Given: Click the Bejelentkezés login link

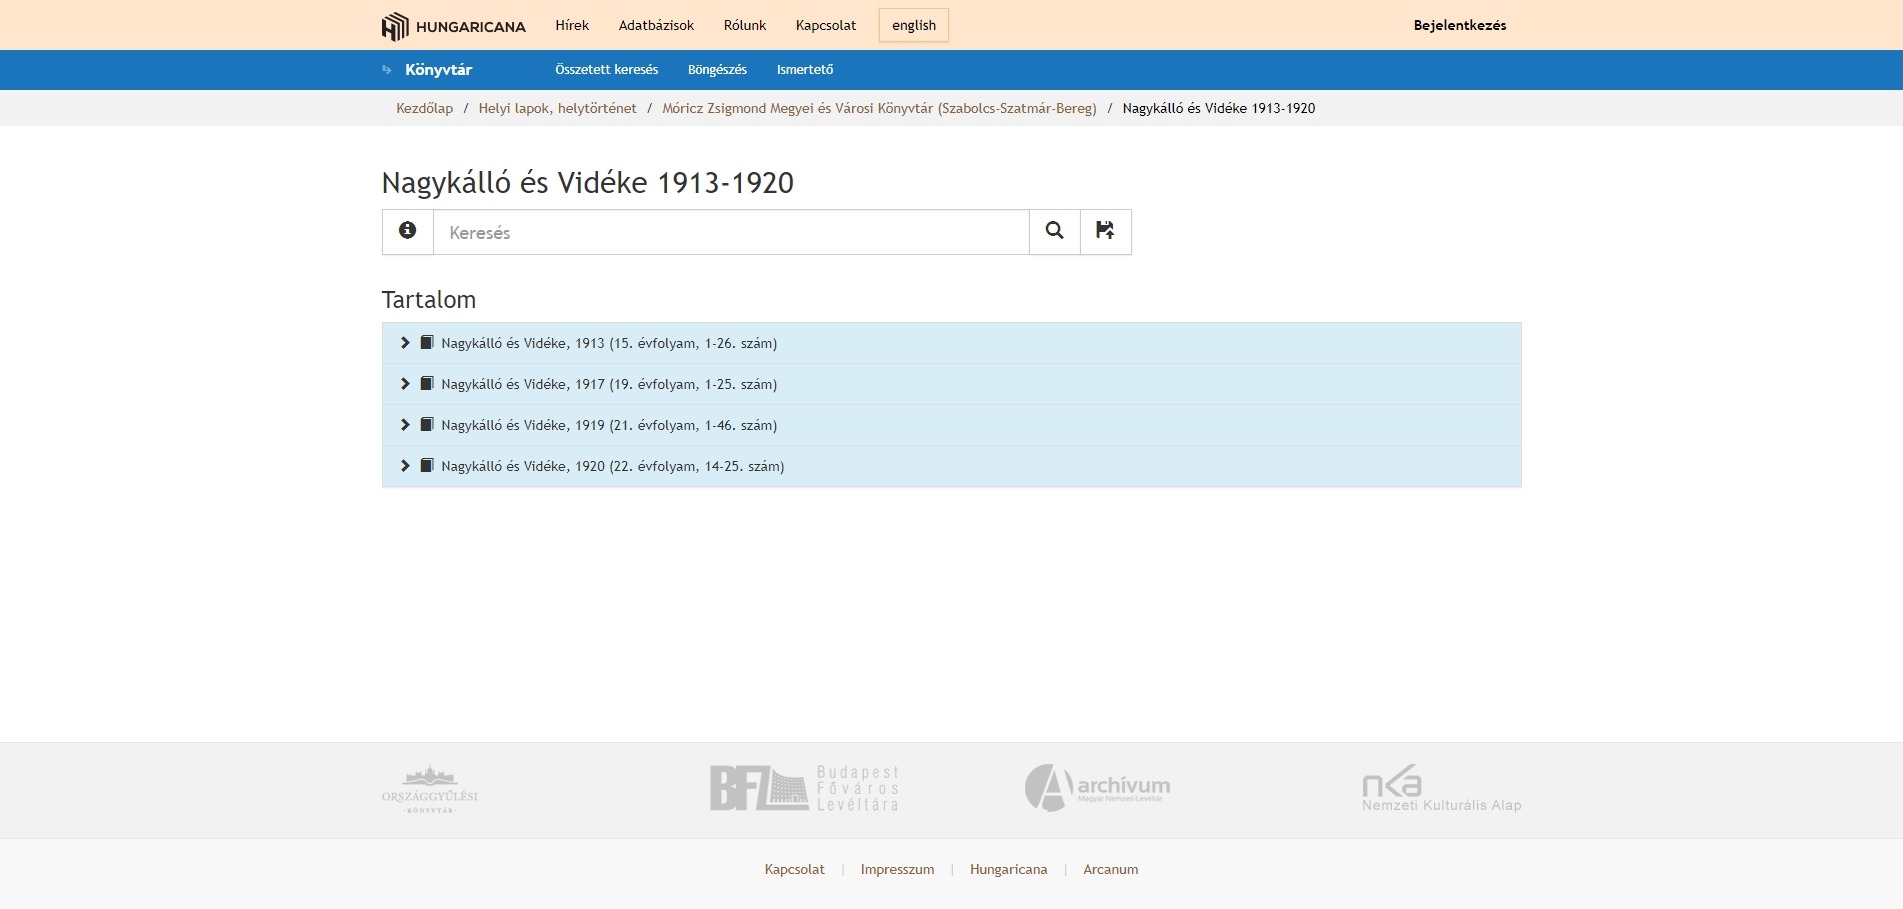Looking at the screenshot, I should (x=1460, y=26).
